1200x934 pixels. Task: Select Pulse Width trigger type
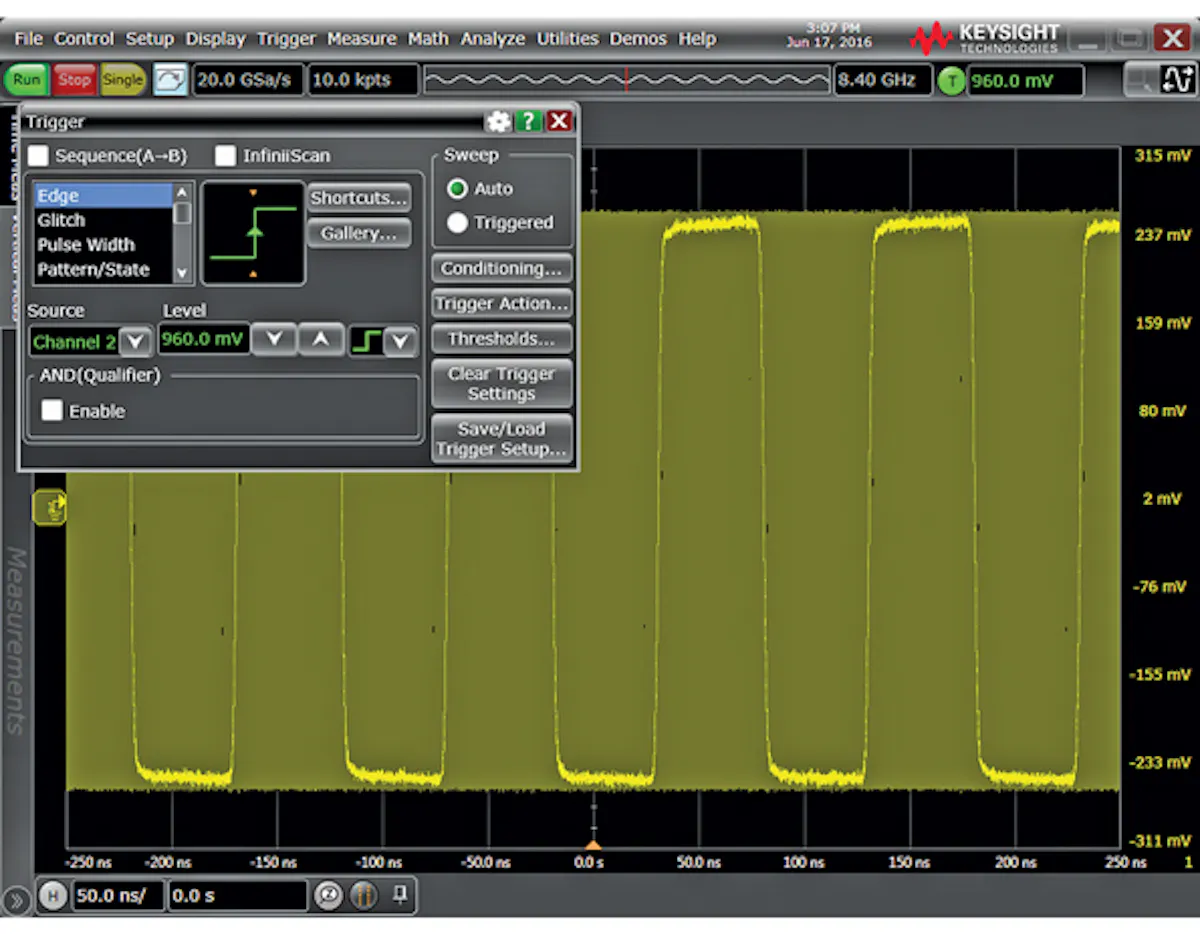point(103,245)
